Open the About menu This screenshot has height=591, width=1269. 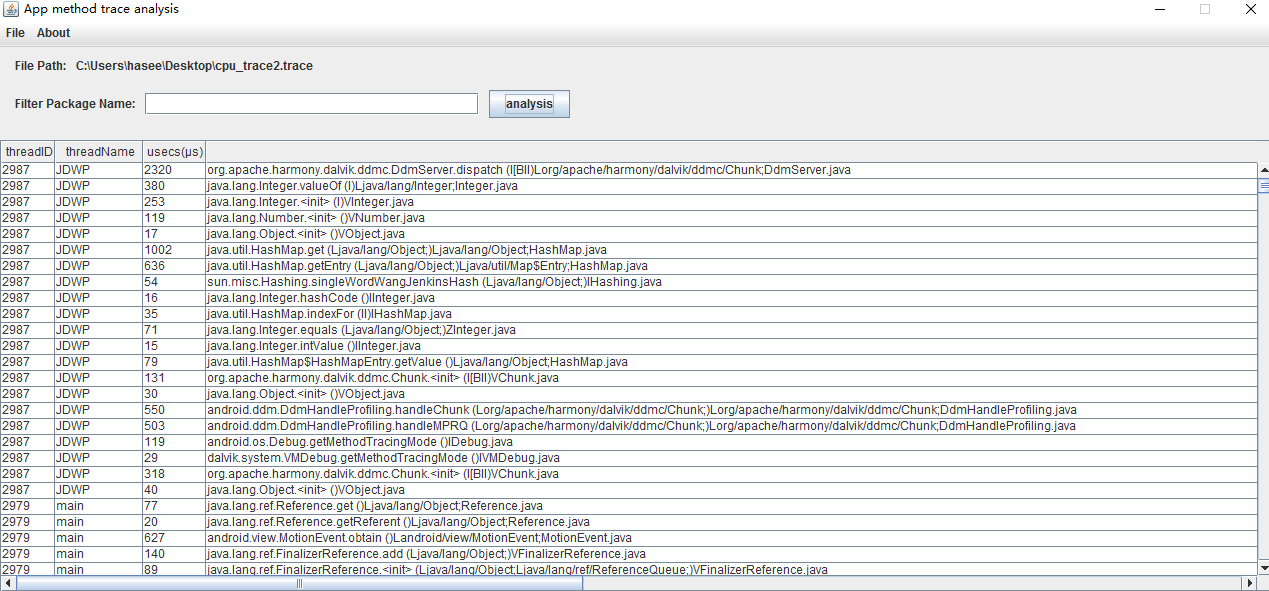[x=54, y=33]
